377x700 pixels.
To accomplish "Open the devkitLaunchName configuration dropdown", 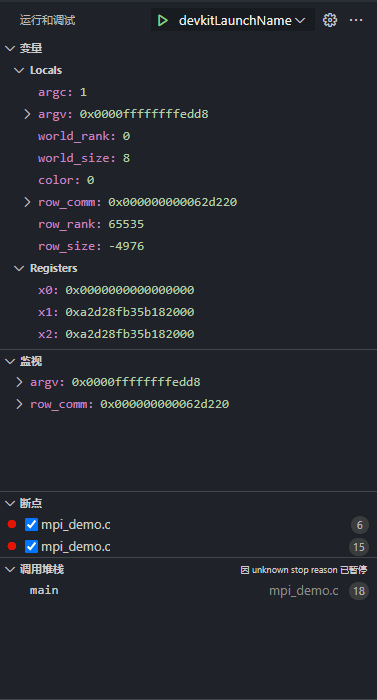I will tap(241, 20).
